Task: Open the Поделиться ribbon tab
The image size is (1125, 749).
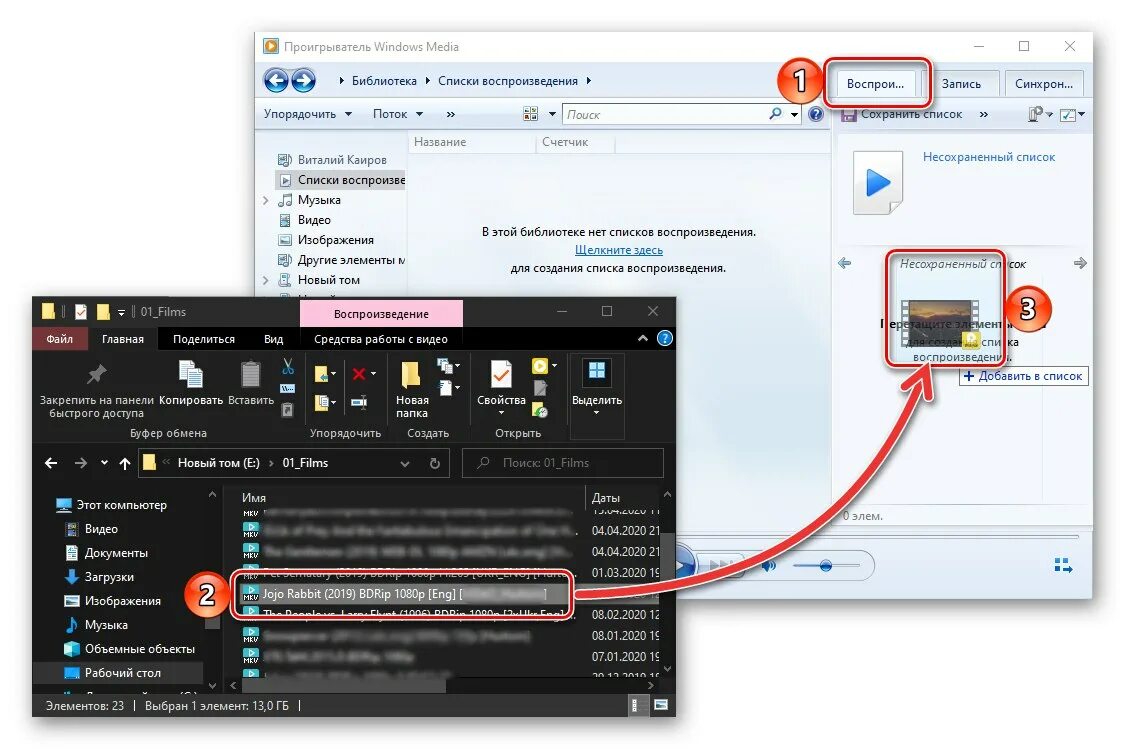Action: coord(204,339)
